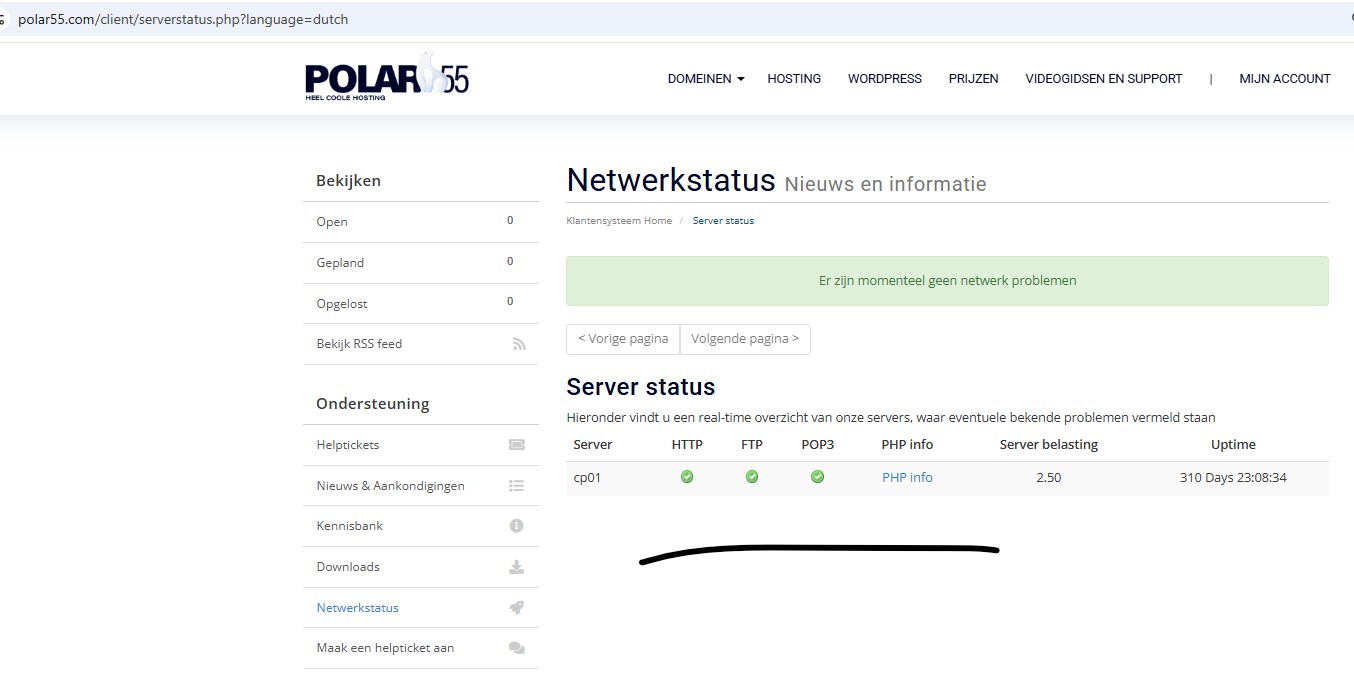This screenshot has width=1354, height=676.
Task: Click the Volgende pagina button
Action: [x=745, y=339]
